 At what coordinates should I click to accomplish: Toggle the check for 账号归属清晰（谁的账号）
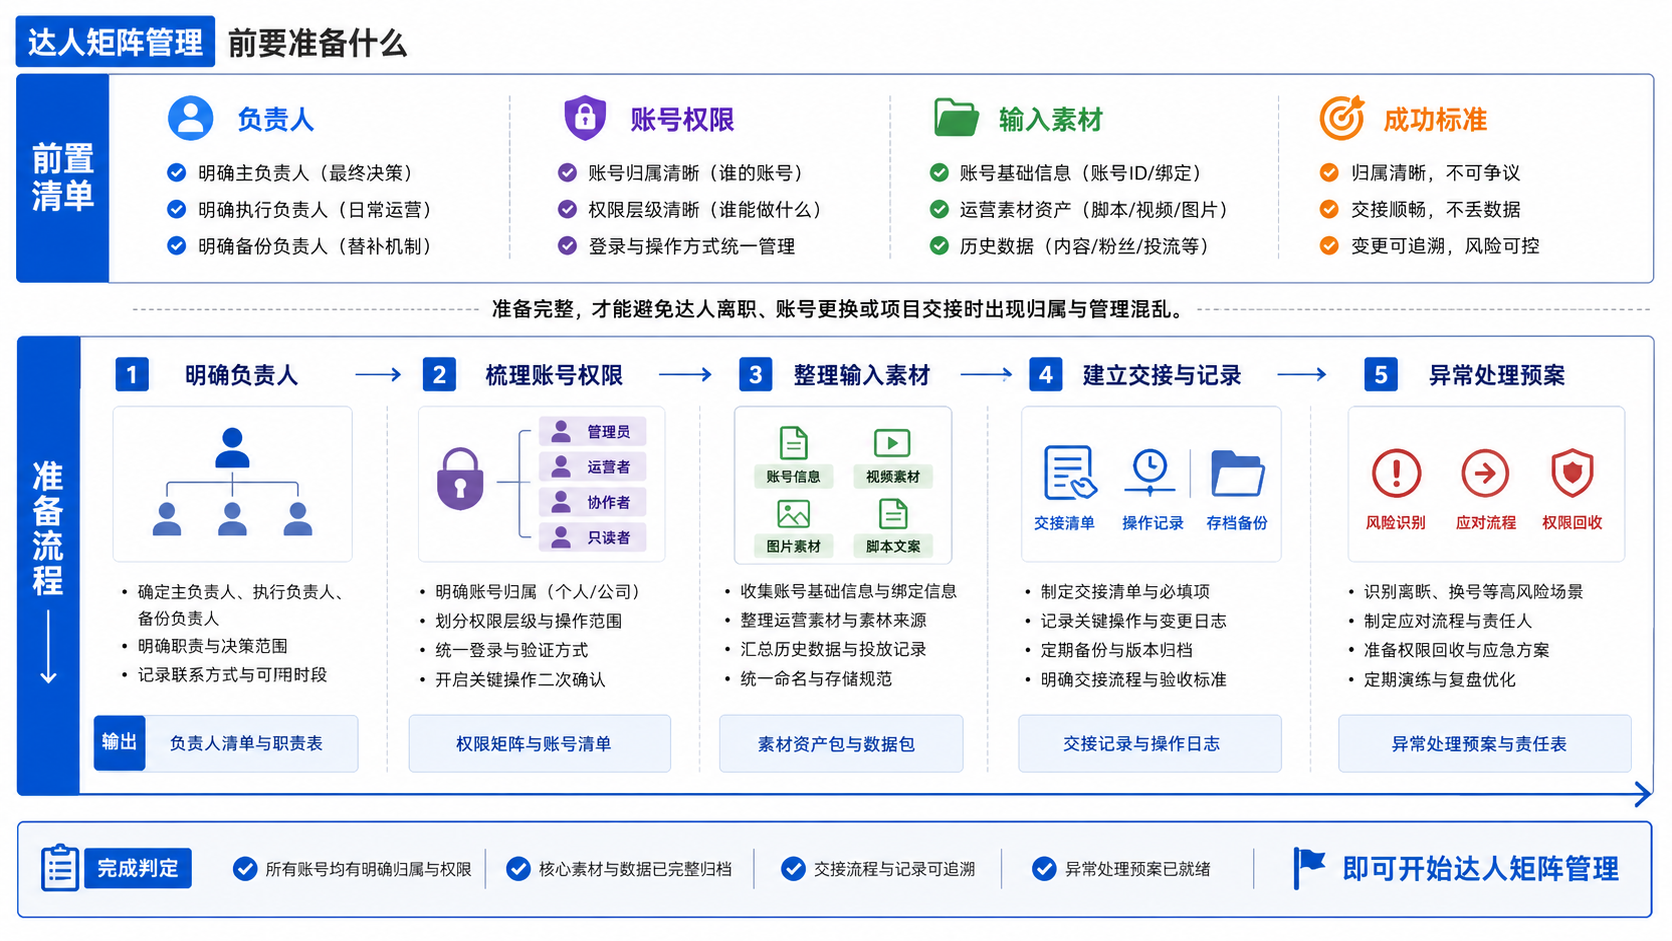[567, 172]
